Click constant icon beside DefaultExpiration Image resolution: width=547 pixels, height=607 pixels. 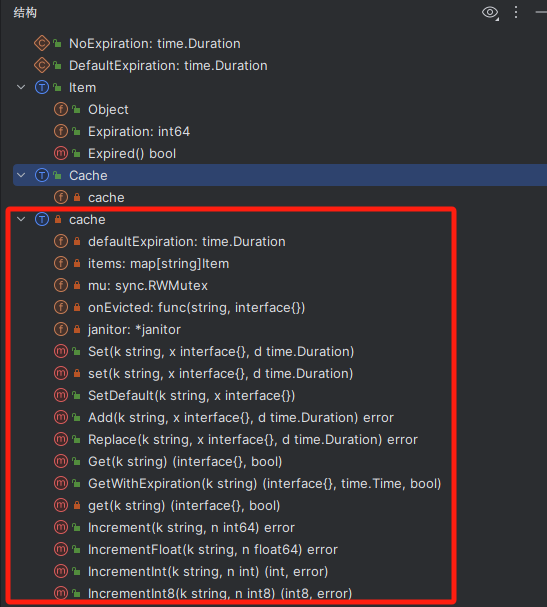(x=41, y=65)
